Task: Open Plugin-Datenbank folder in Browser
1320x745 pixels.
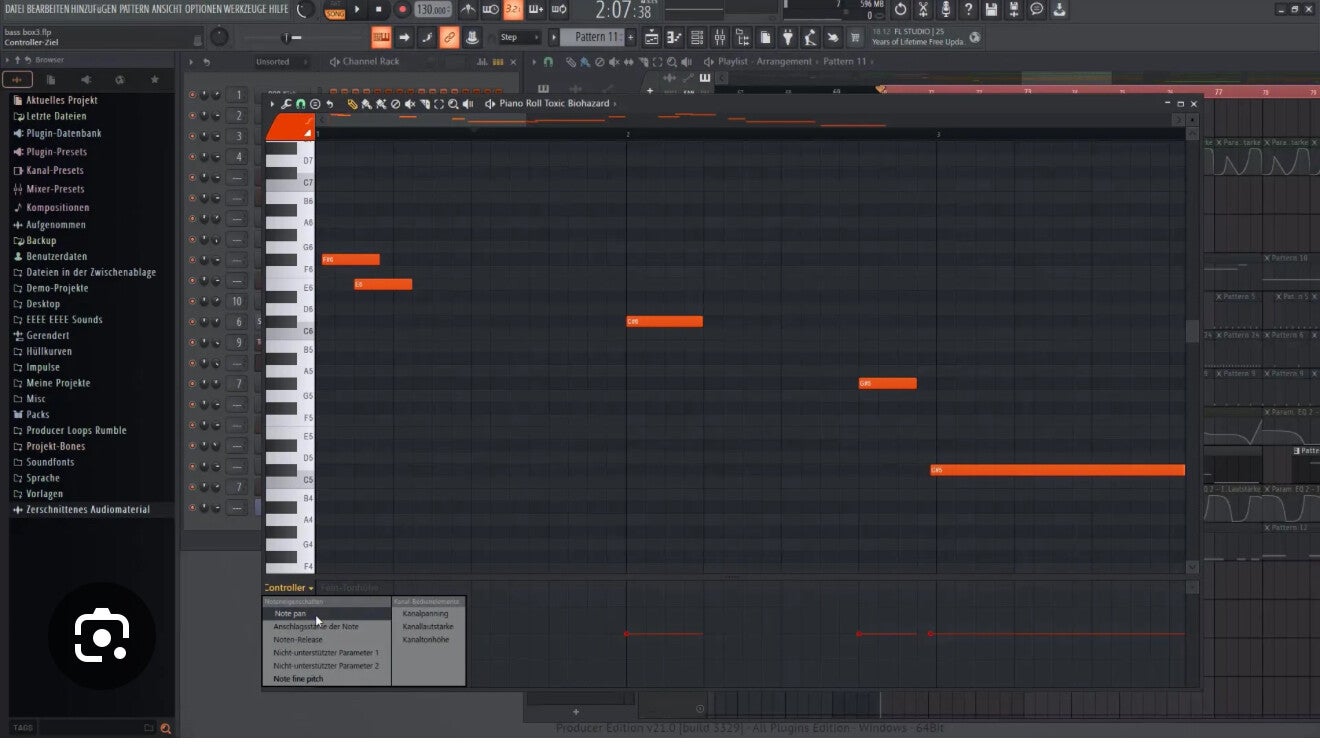Action: click(63, 134)
